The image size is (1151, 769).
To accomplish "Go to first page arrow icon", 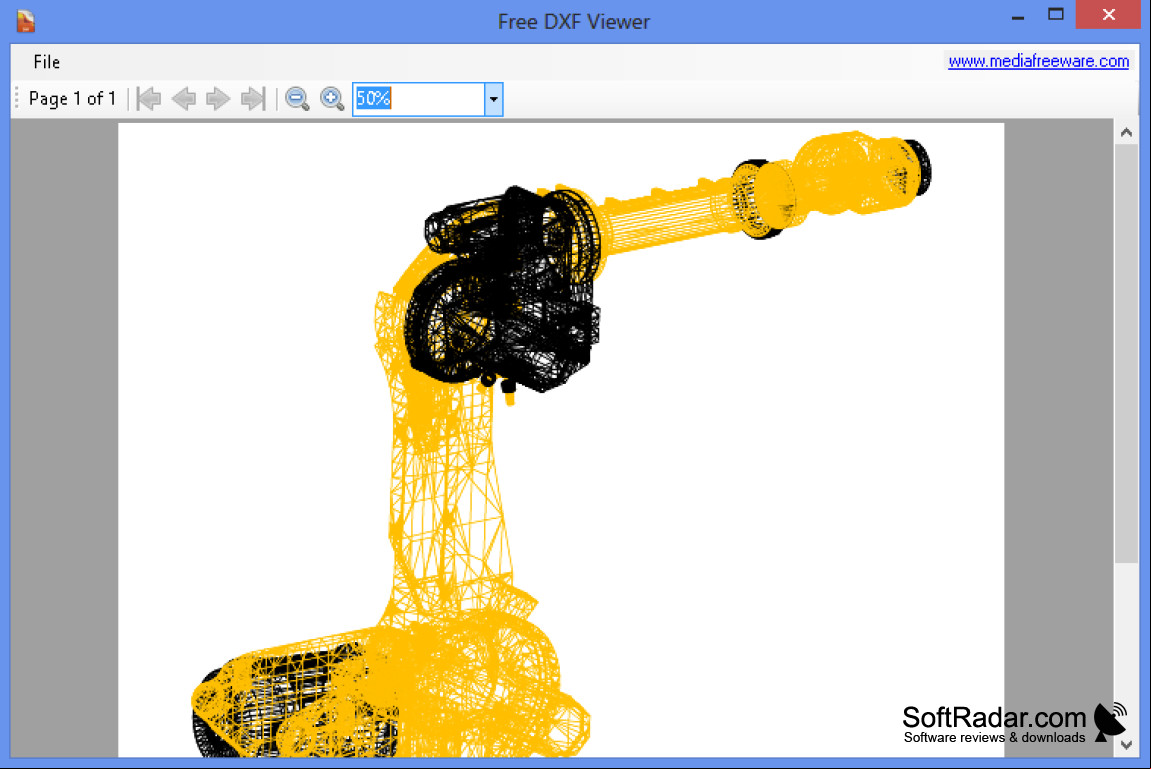I will click(x=149, y=98).
